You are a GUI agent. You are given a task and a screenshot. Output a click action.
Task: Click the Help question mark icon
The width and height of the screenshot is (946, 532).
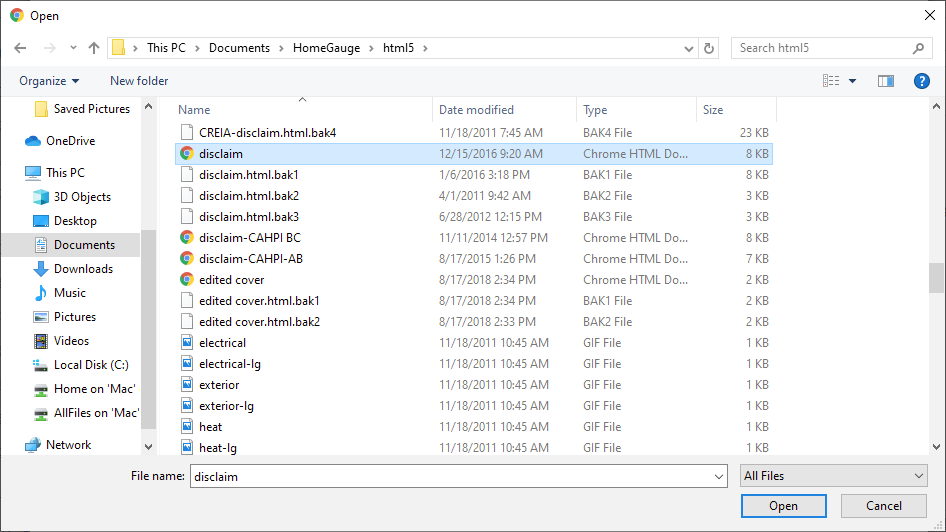coord(922,81)
